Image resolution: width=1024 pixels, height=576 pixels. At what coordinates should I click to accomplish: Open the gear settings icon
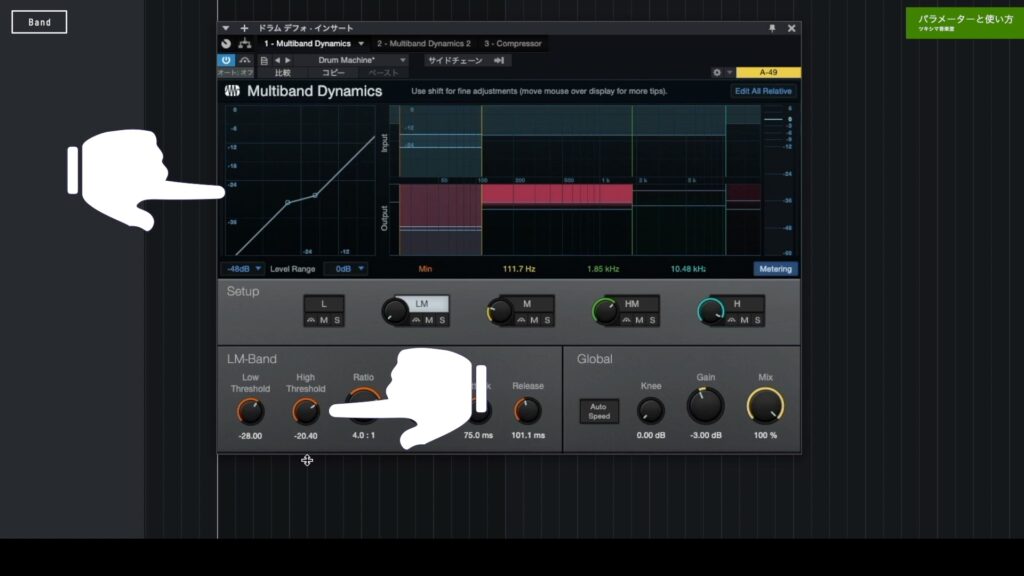pyautogui.click(x=716, y=72)
